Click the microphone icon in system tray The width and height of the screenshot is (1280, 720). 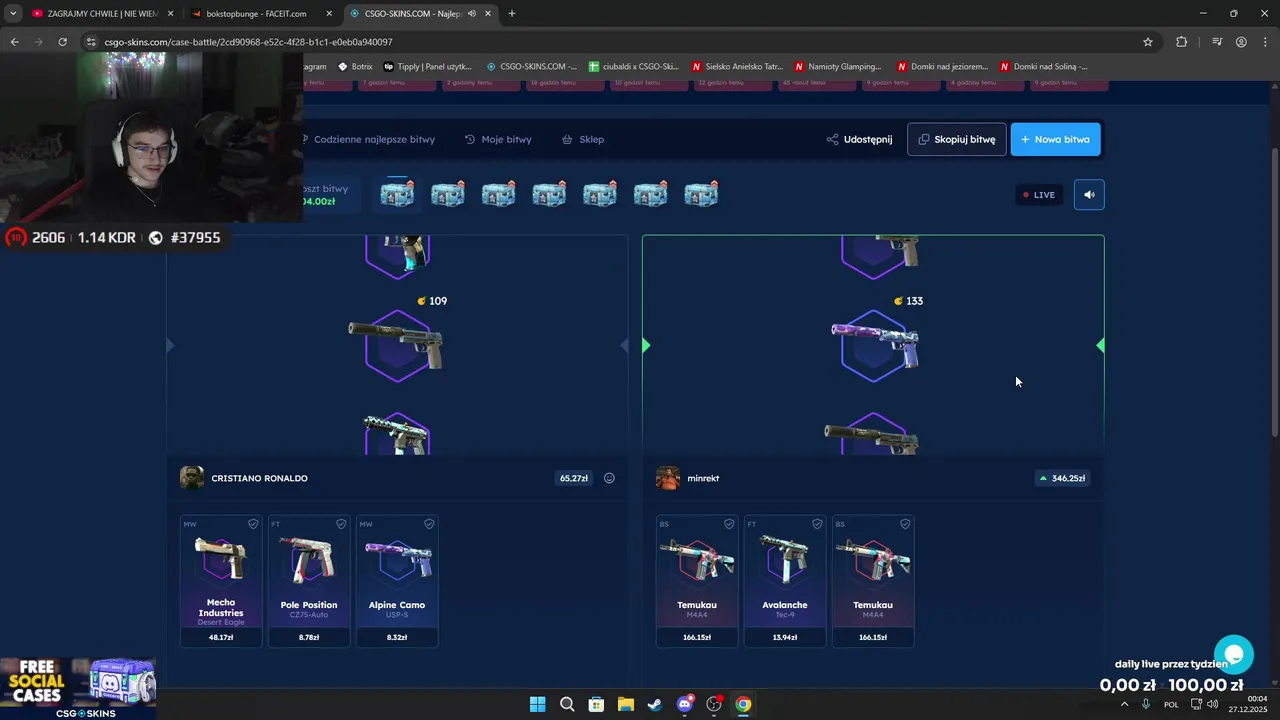tap(1146, 704)
